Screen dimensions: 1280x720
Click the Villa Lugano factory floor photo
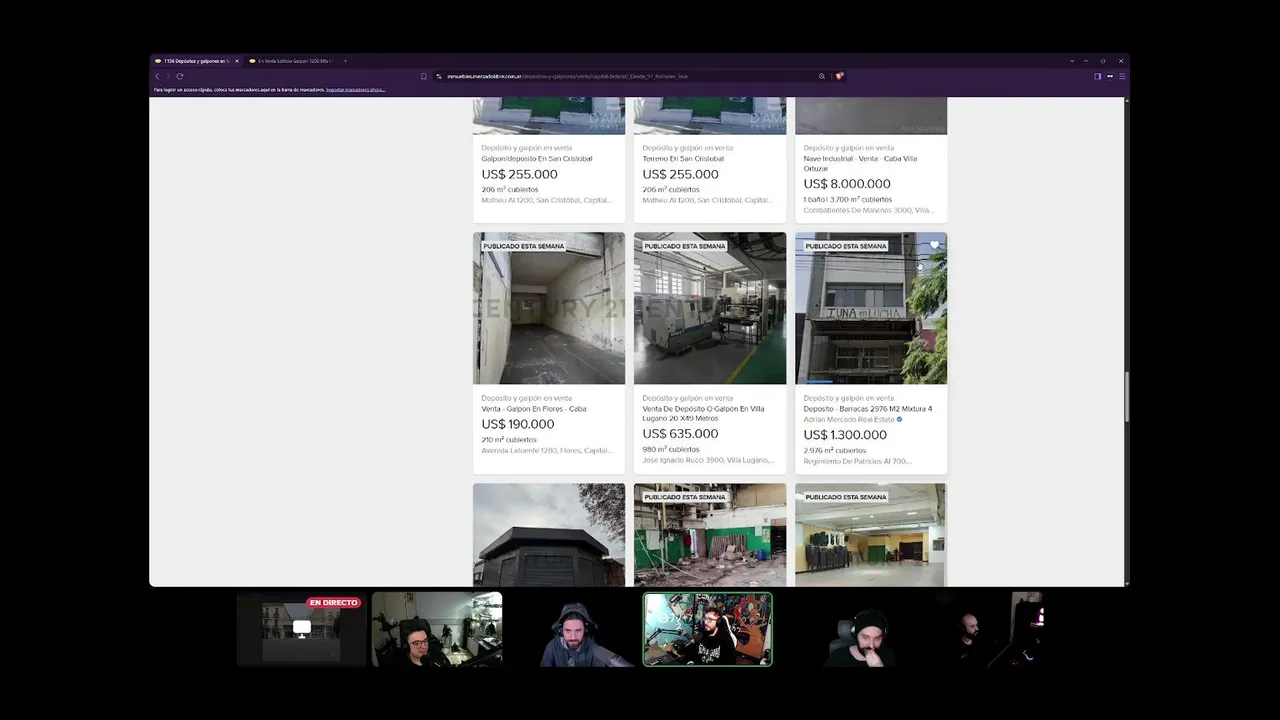(710, 308)
